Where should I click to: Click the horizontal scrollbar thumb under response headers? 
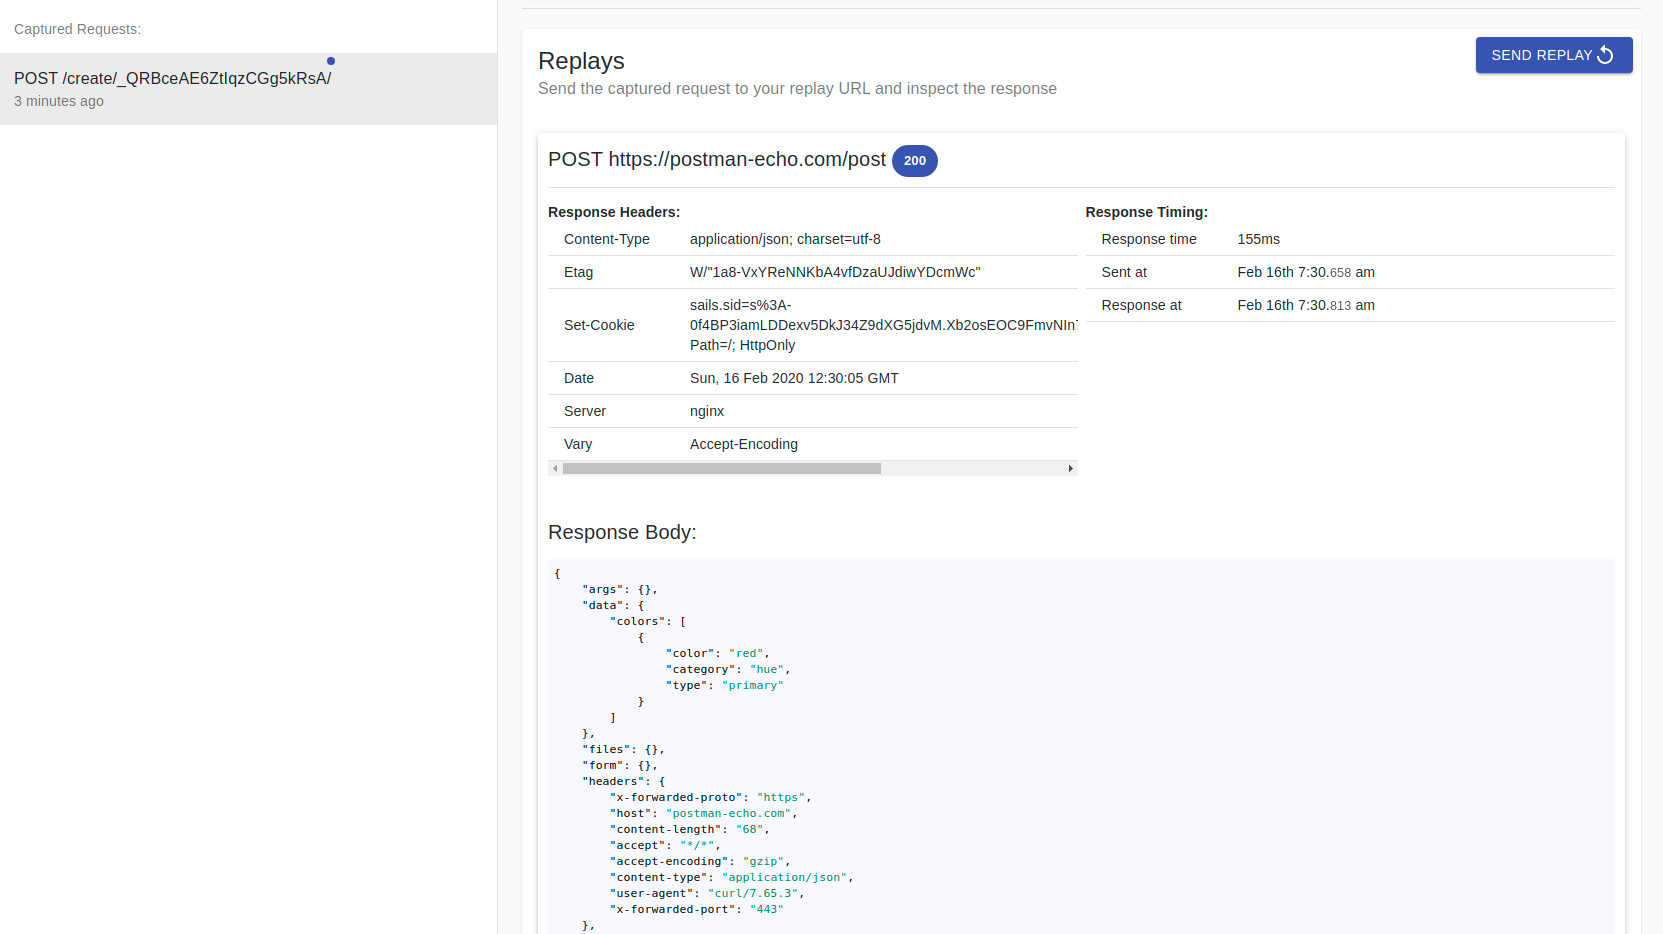coord(721,468)
